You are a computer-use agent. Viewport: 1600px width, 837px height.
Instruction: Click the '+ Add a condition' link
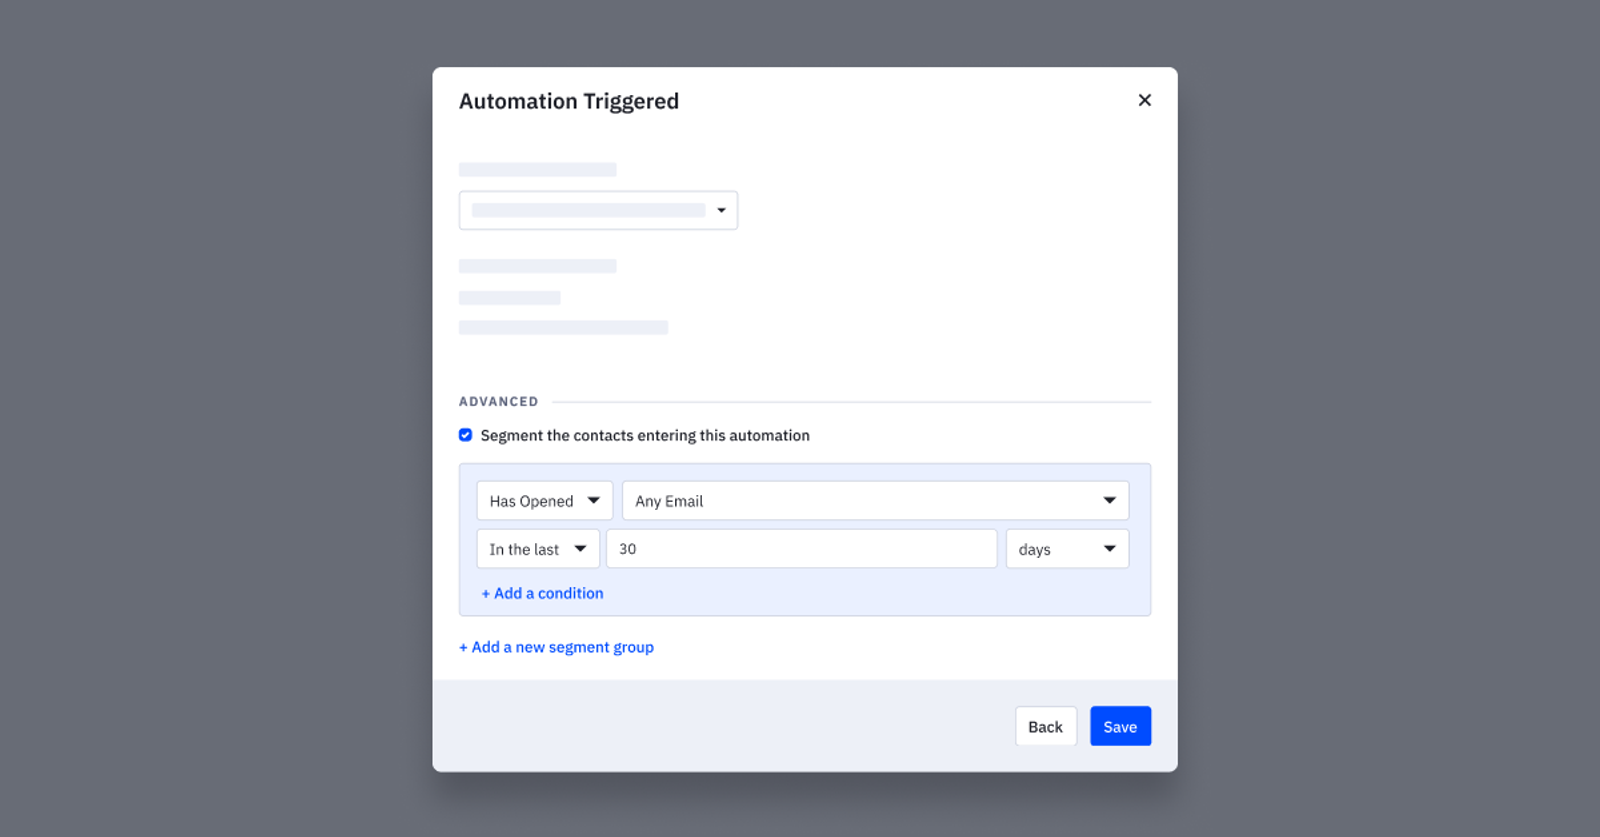click(542, 593)
